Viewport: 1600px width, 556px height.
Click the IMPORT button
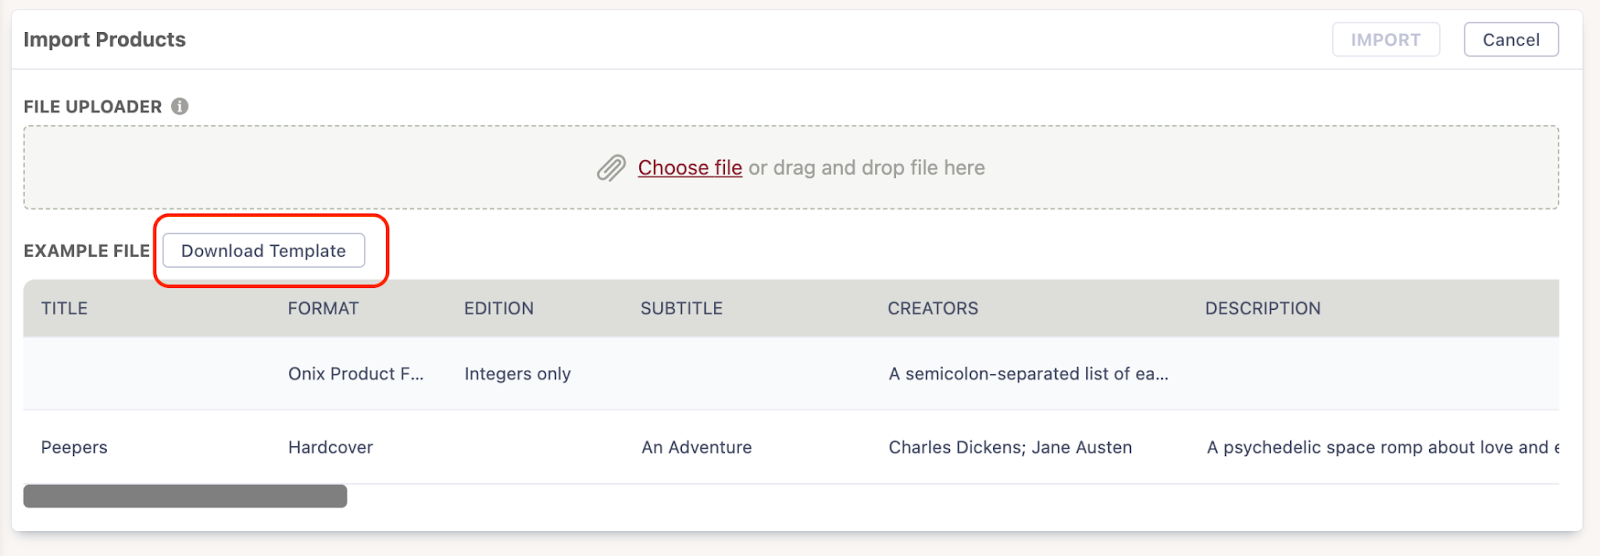(1385, 40)
